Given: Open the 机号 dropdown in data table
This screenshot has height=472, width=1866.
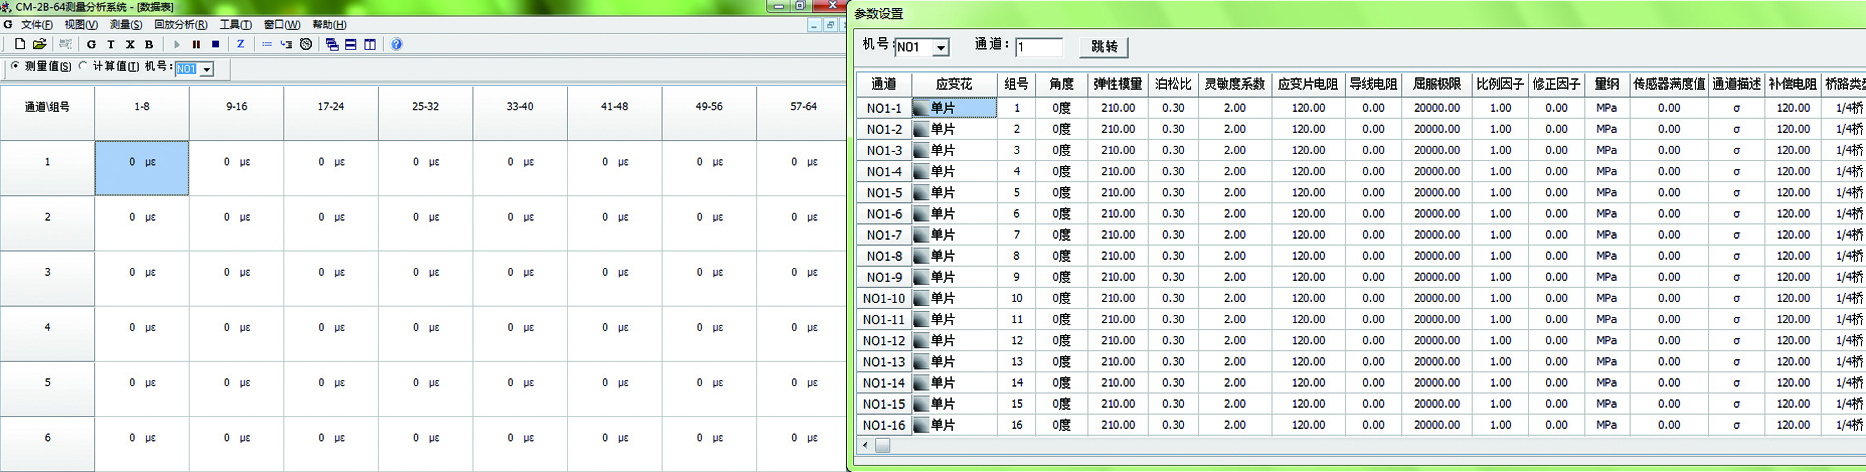Looking at the screenshot, I should coord(206,69).
